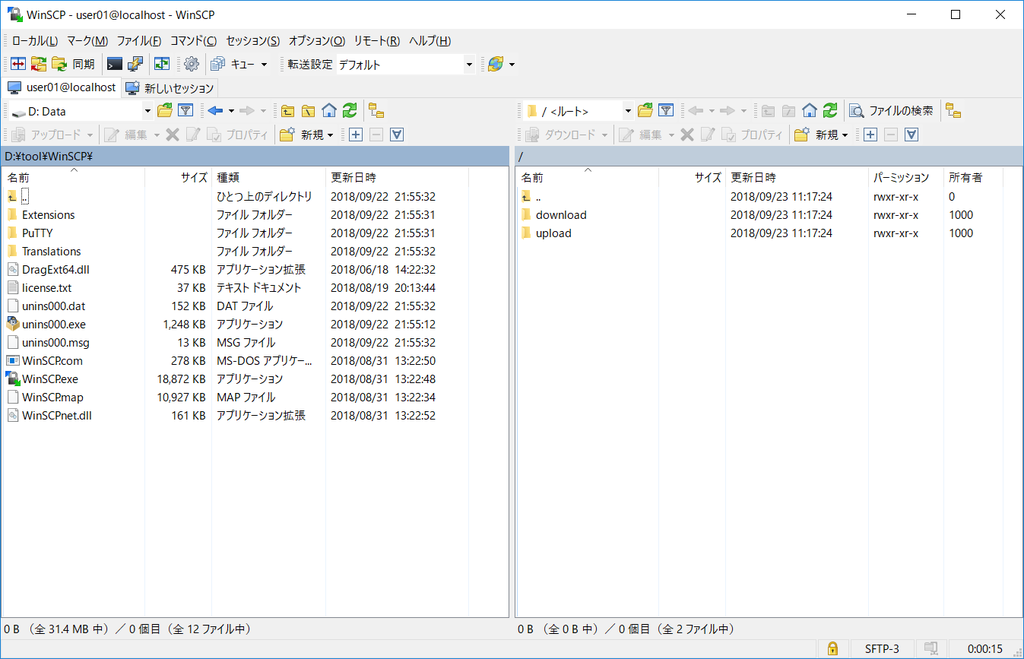Expand the globe icon dropdown arrow

click(512, 64)
